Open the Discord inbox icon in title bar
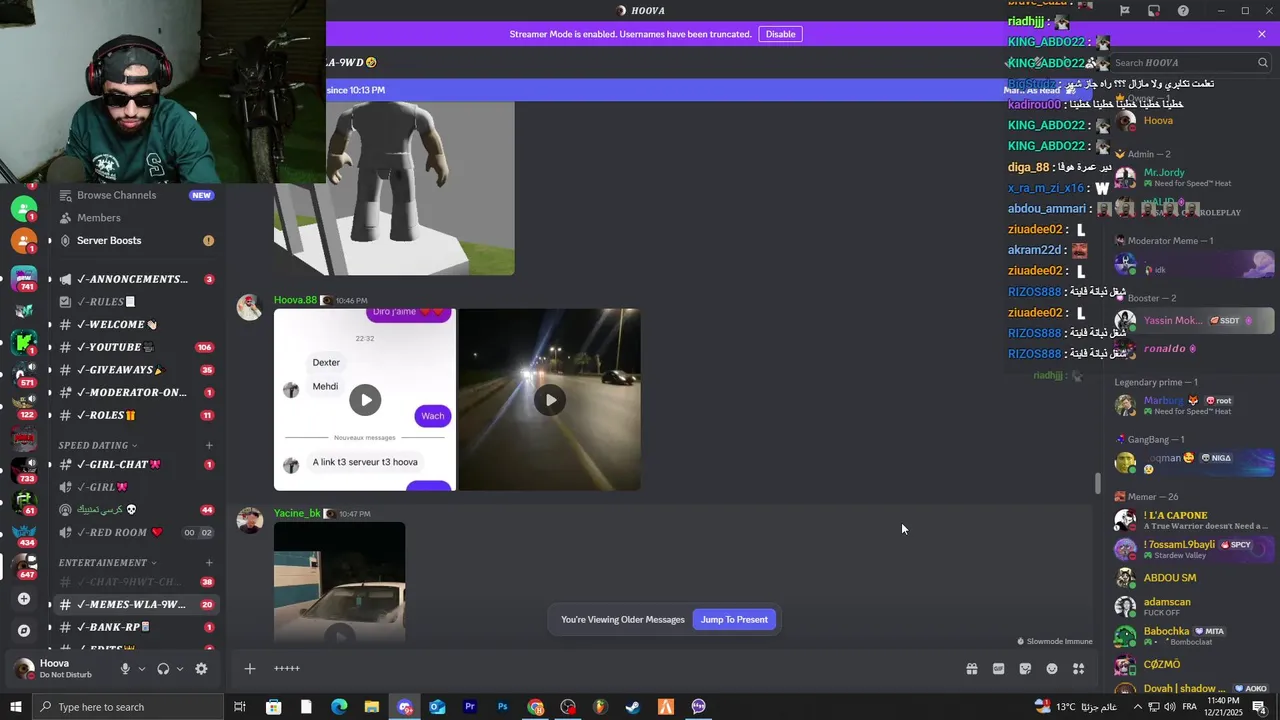Screen dimensions: 1280x720 tap(1154, 11)
